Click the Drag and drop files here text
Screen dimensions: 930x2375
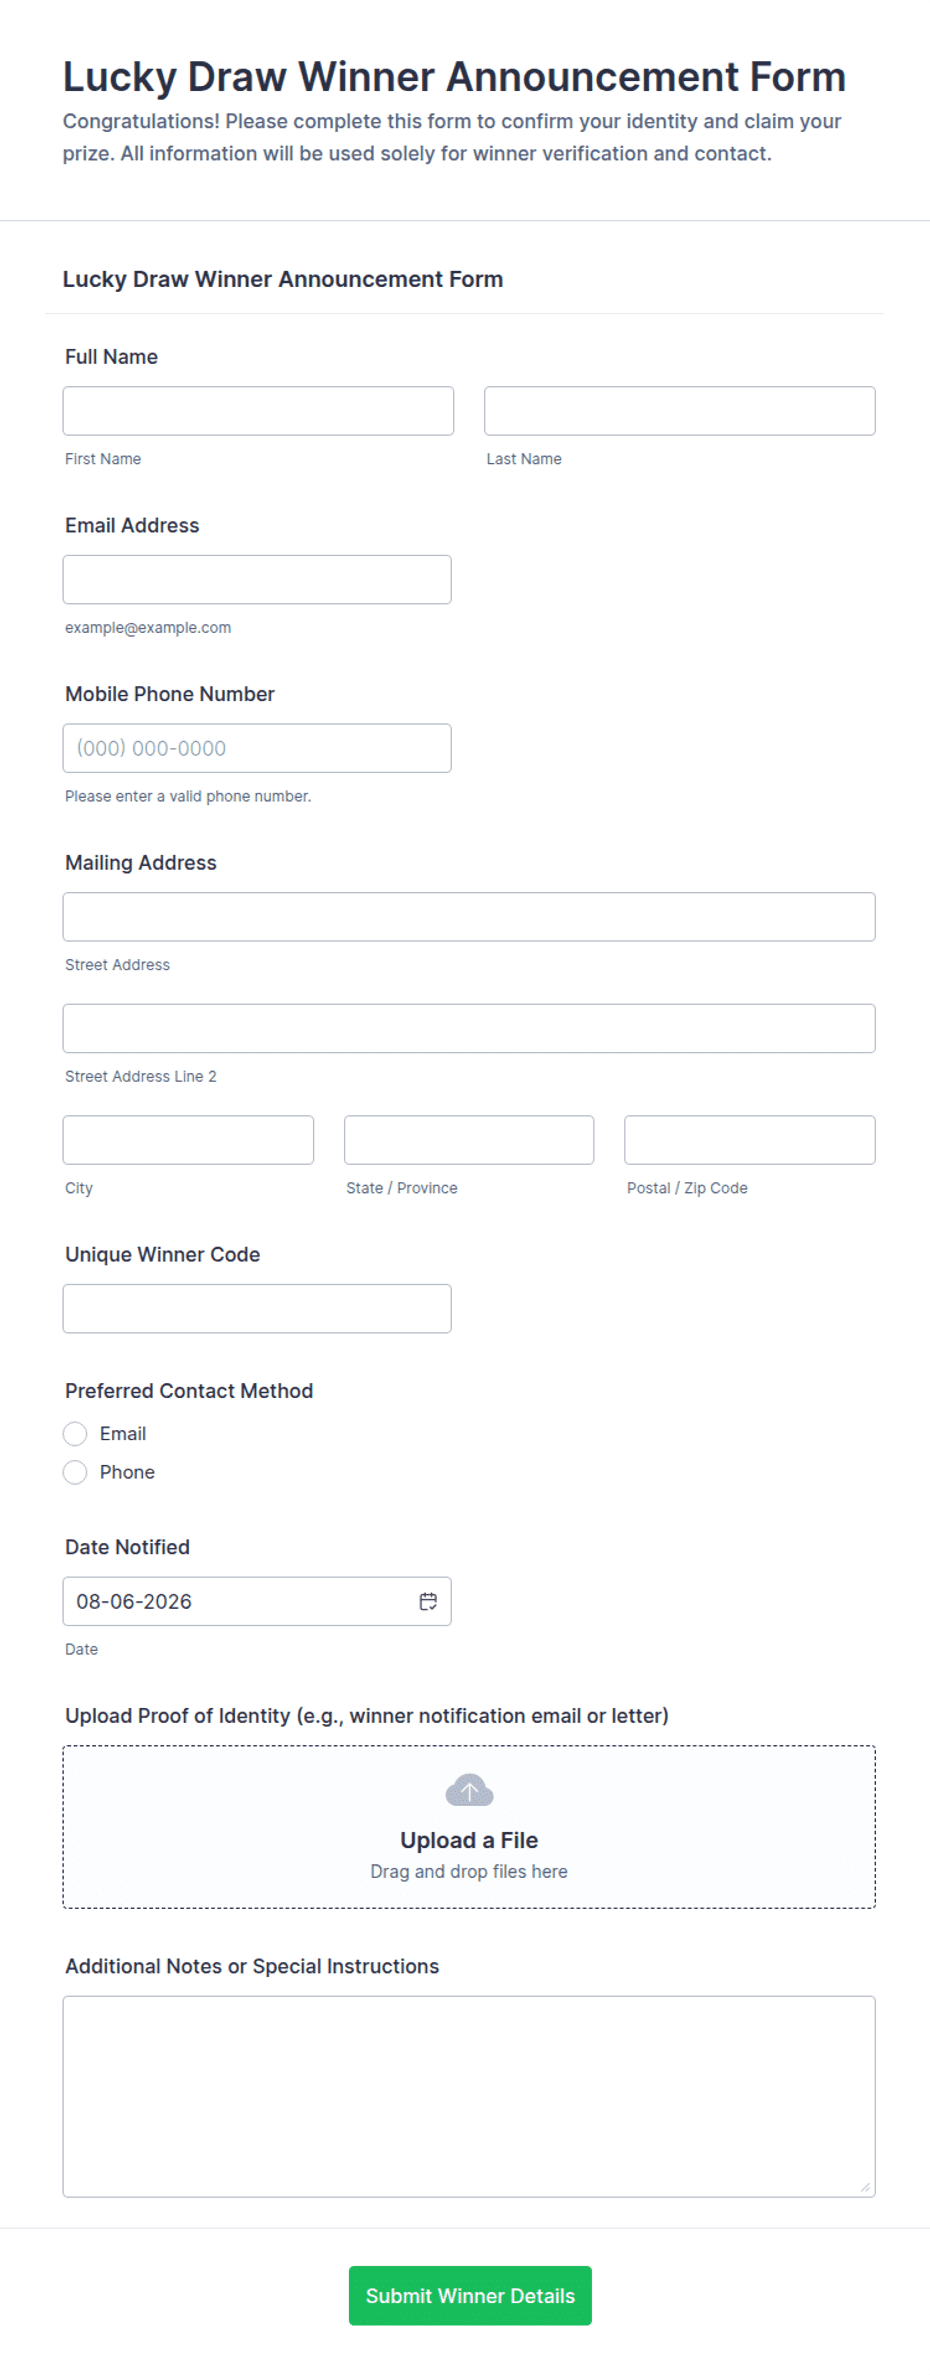tap(469, 1871)
